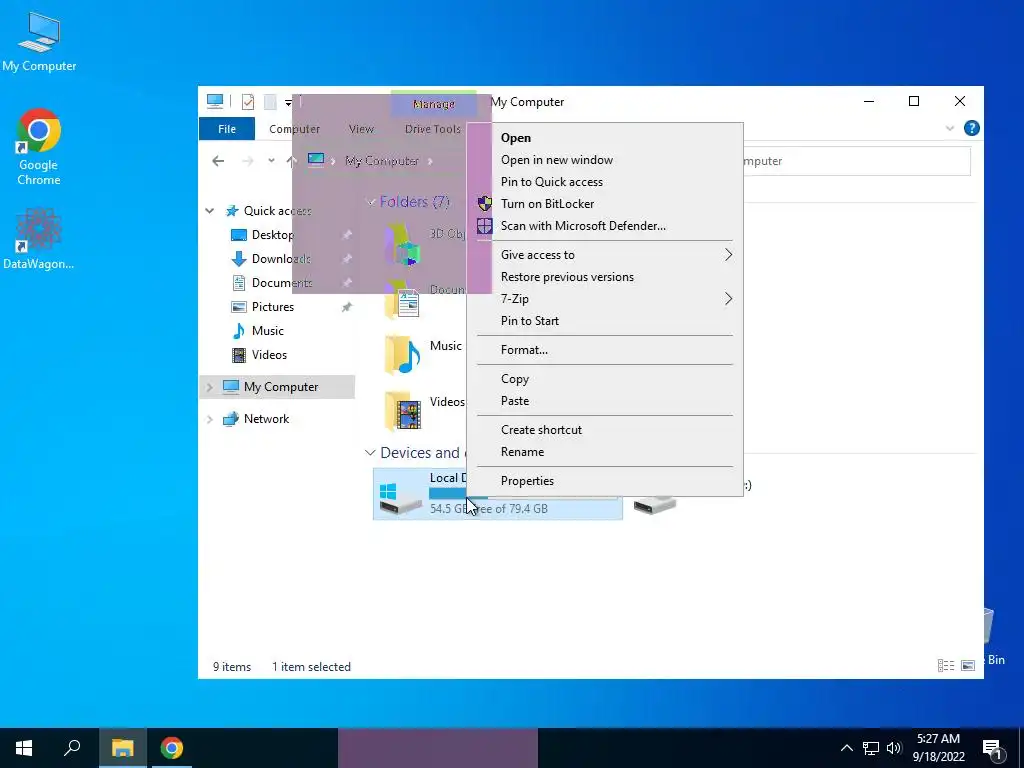Select Copy in the context menu
Viewport: 1024px width, 768px height.
pos(605,379)
